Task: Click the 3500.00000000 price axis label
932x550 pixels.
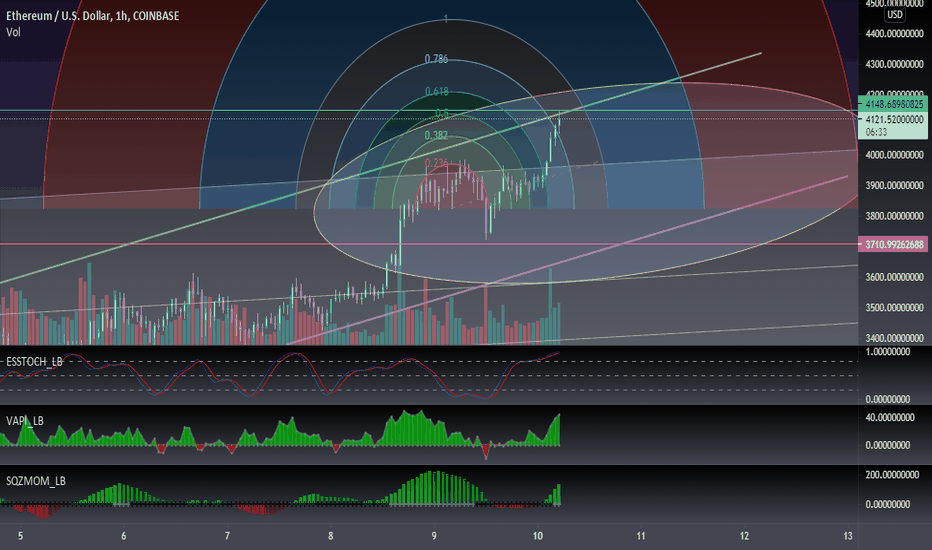Action: [x=895, y=308]
